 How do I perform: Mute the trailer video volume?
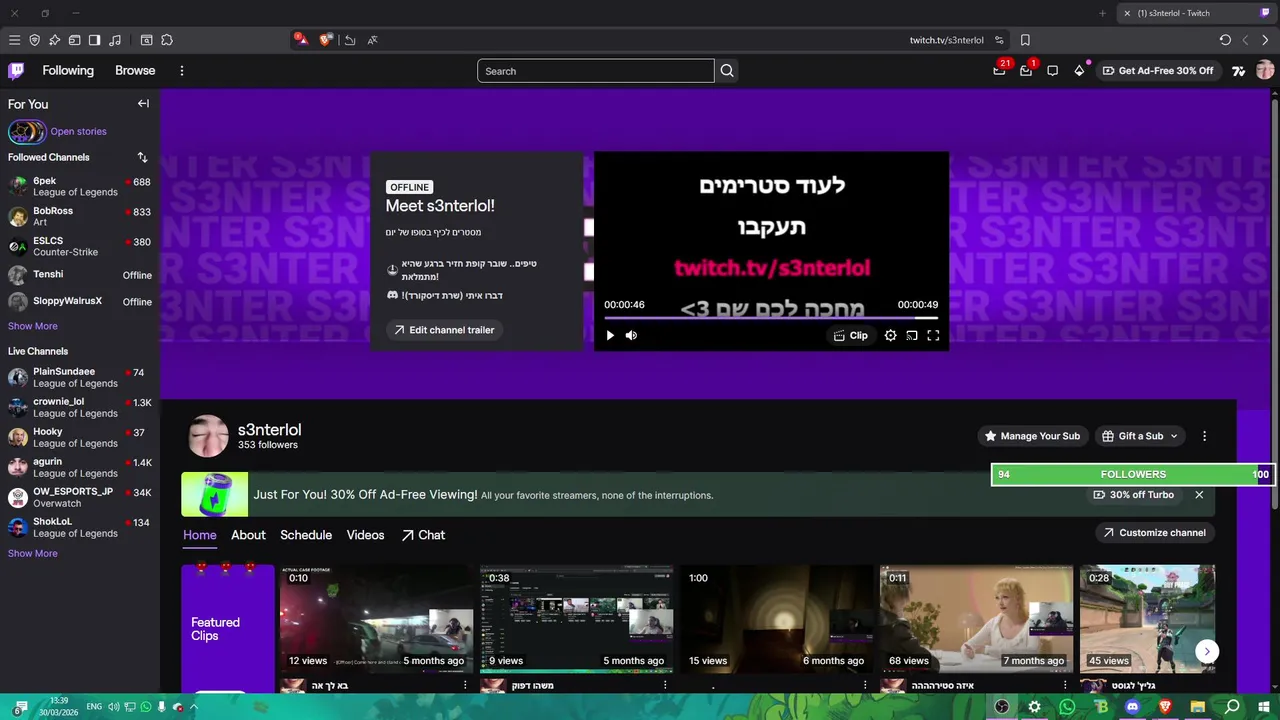631,335
